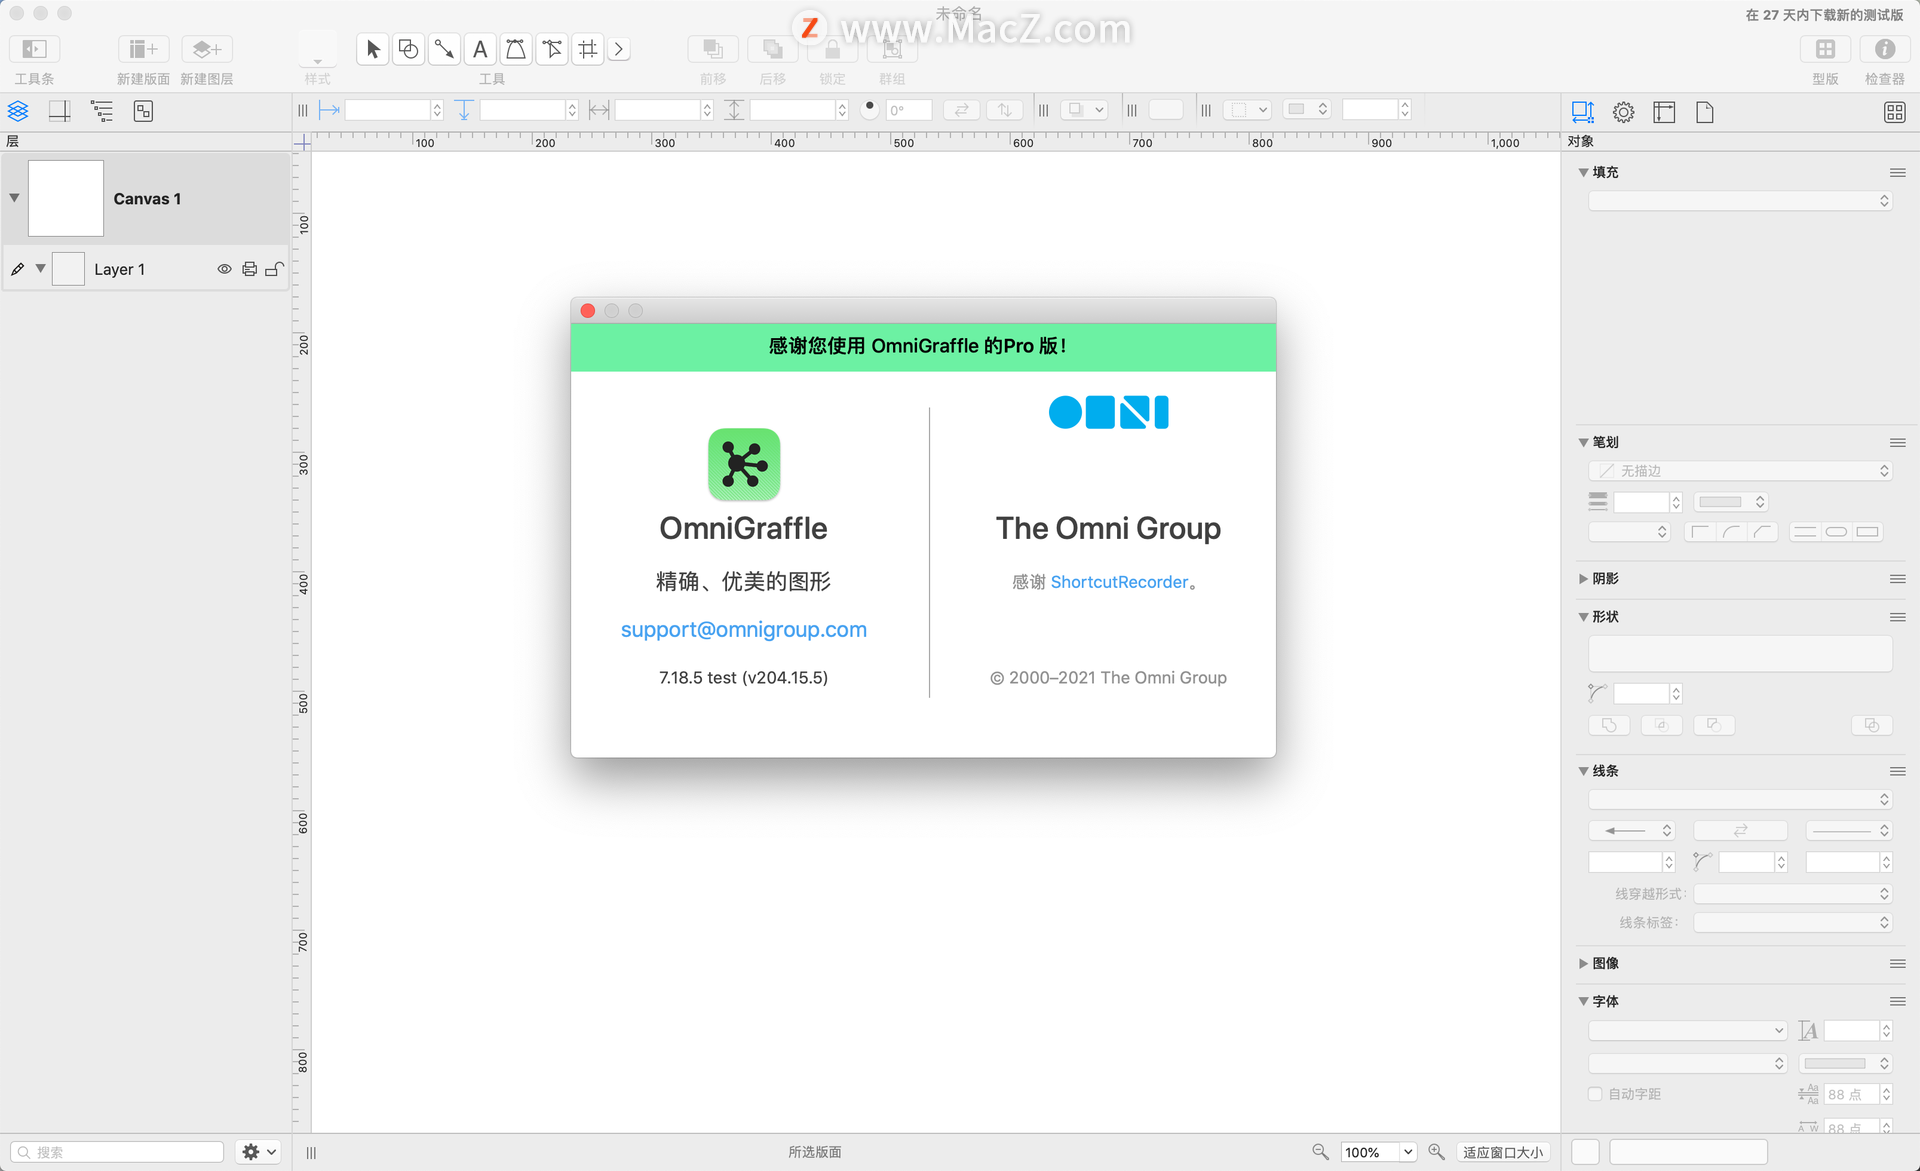Image resolution: width=1920 pixels, height=1171 pixels.
Task: Click the OmniGraffle app icon
Action: click(744, 465)
